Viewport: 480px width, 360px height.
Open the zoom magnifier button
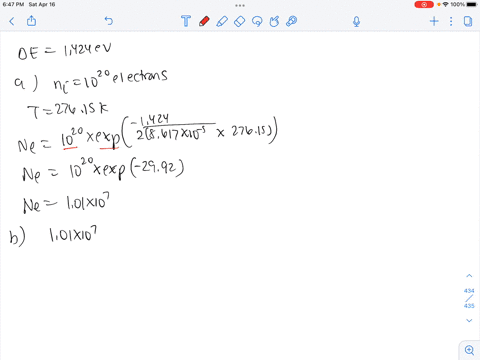469,350
